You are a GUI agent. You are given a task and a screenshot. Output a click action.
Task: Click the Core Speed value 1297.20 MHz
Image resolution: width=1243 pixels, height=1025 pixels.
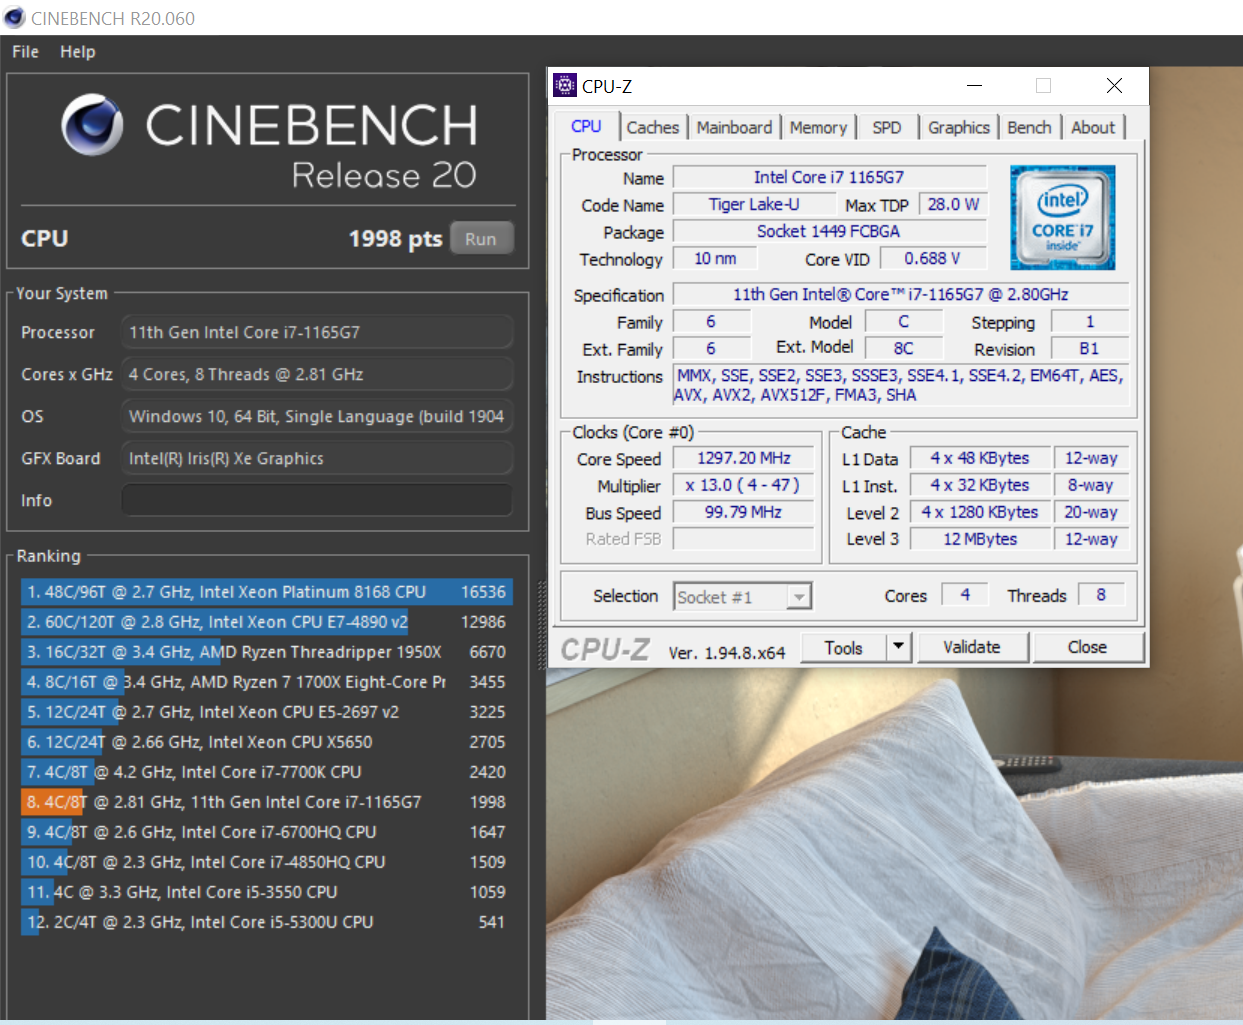[744, 458]
